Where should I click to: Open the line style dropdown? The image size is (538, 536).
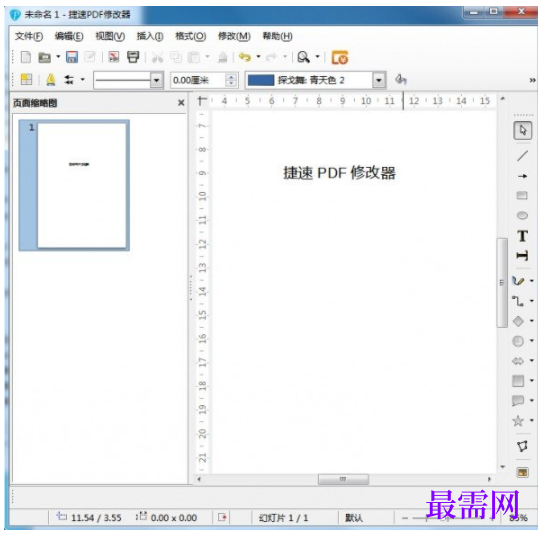coord(156,80)
